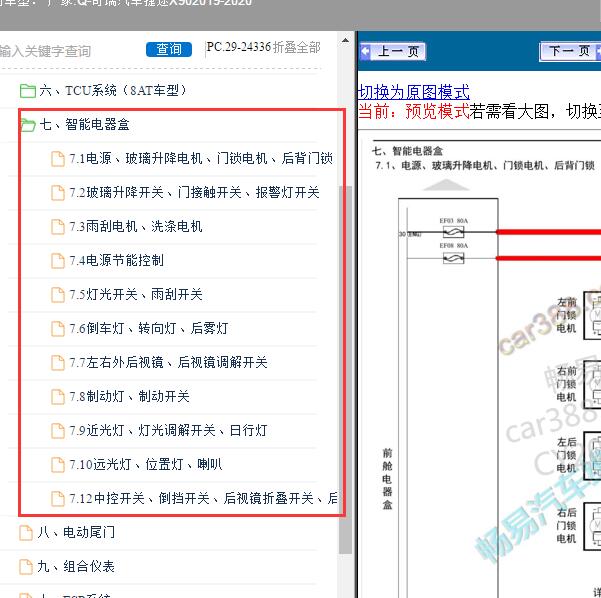Click the tree panel scrollbar thumb
Image resolution: width=601 pixels, height=598 pixels.
345,370
